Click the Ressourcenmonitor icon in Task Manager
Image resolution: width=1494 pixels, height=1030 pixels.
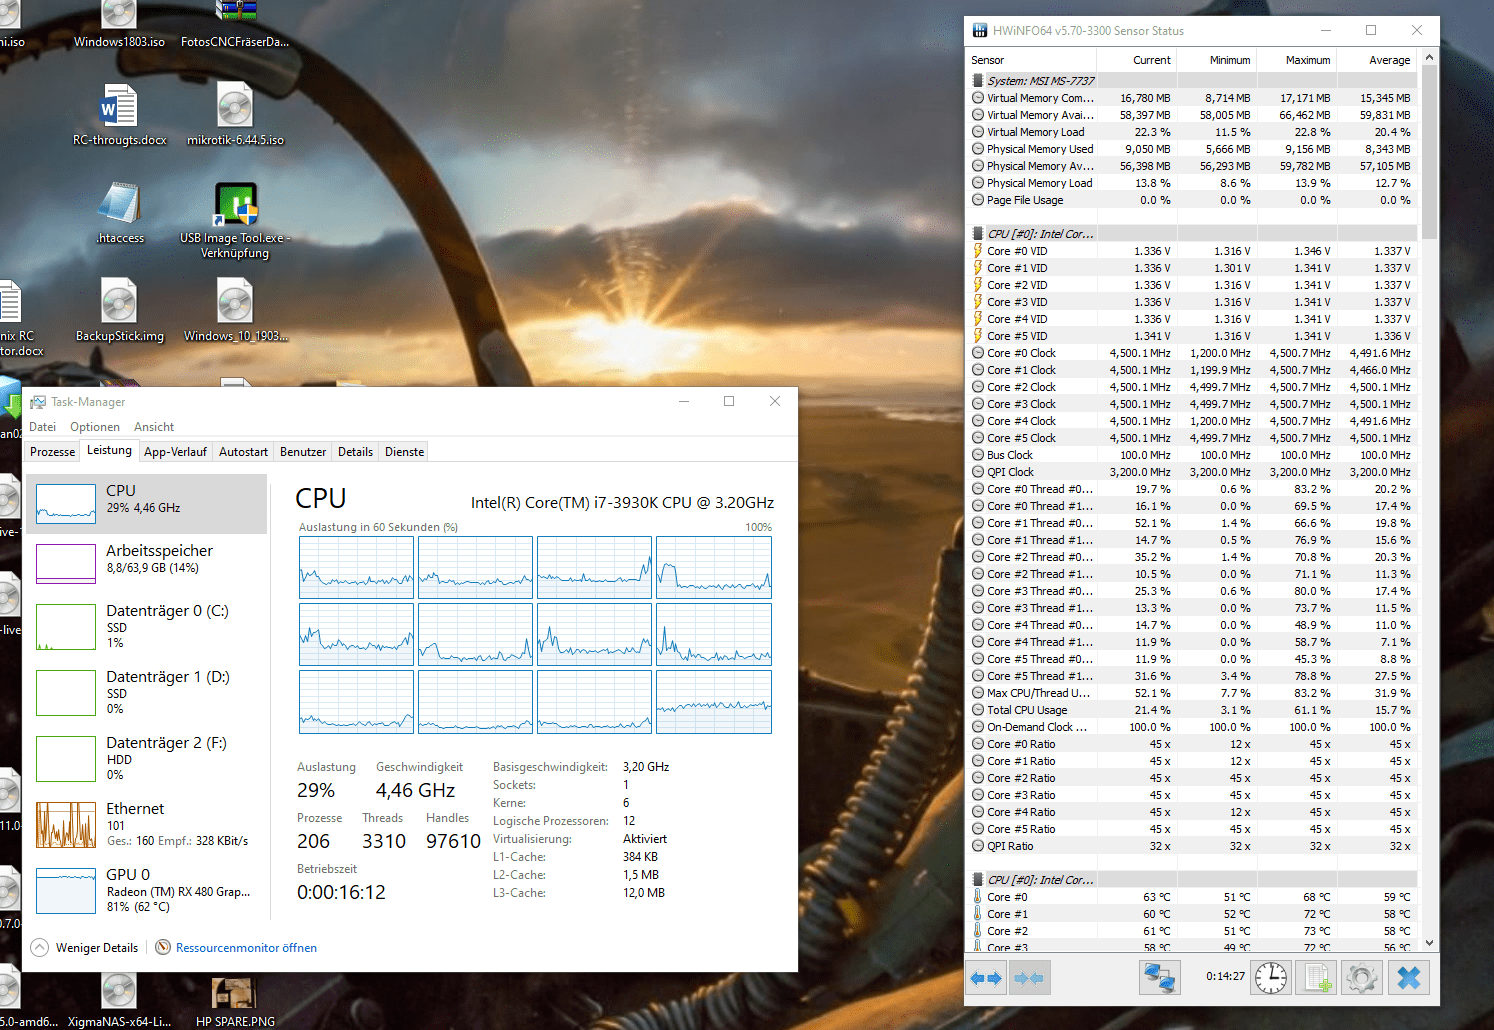[163, 947]
